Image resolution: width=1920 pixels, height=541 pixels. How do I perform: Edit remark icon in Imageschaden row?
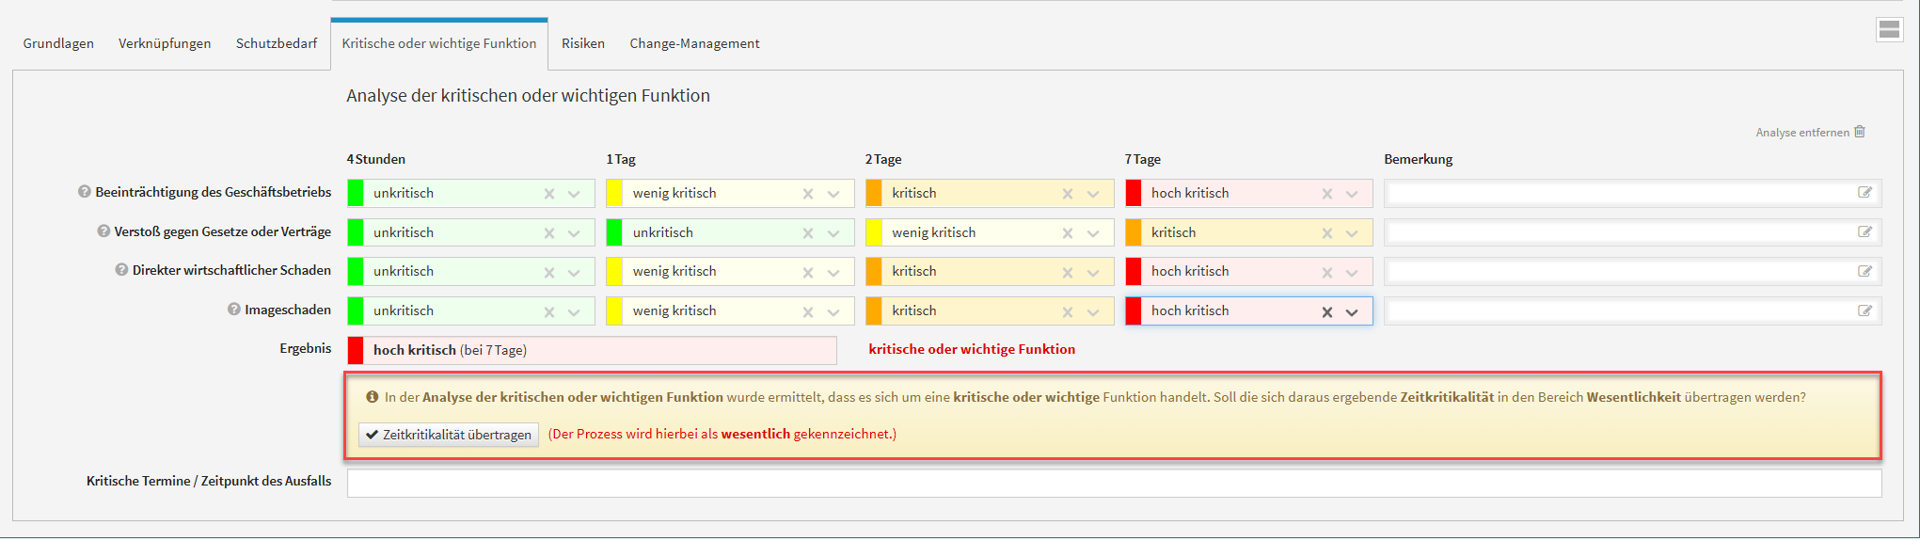click(1865, 311)
